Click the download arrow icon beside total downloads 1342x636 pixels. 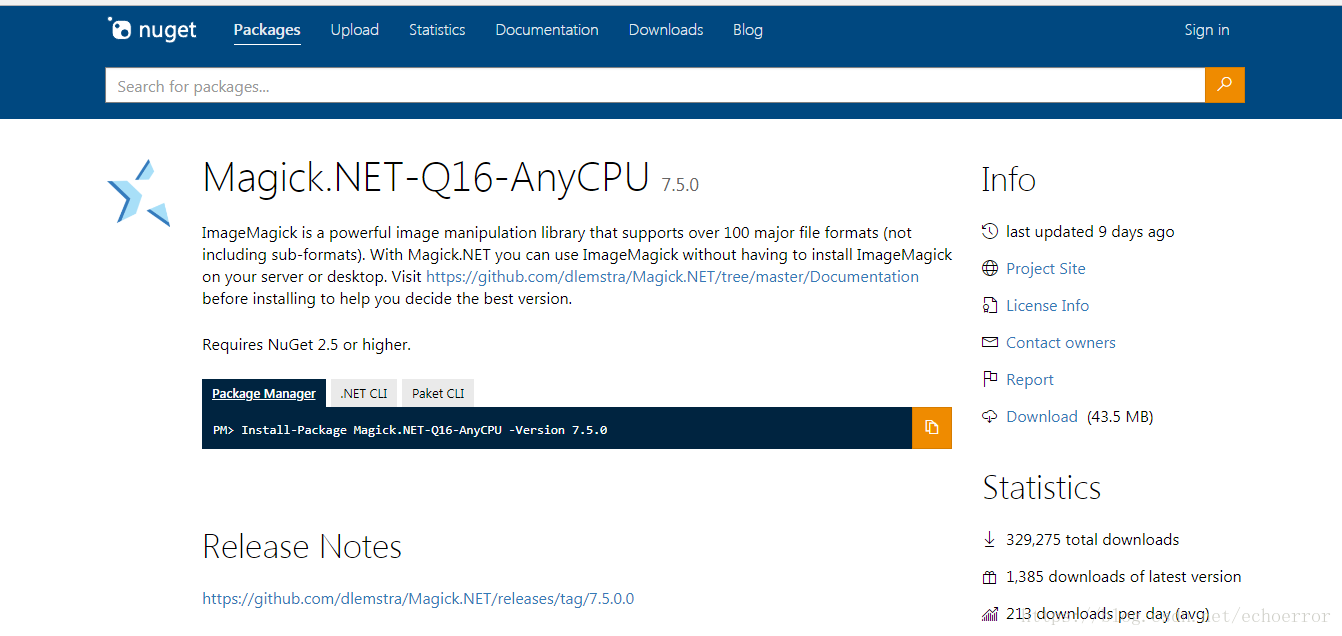(x=990, y=539)
